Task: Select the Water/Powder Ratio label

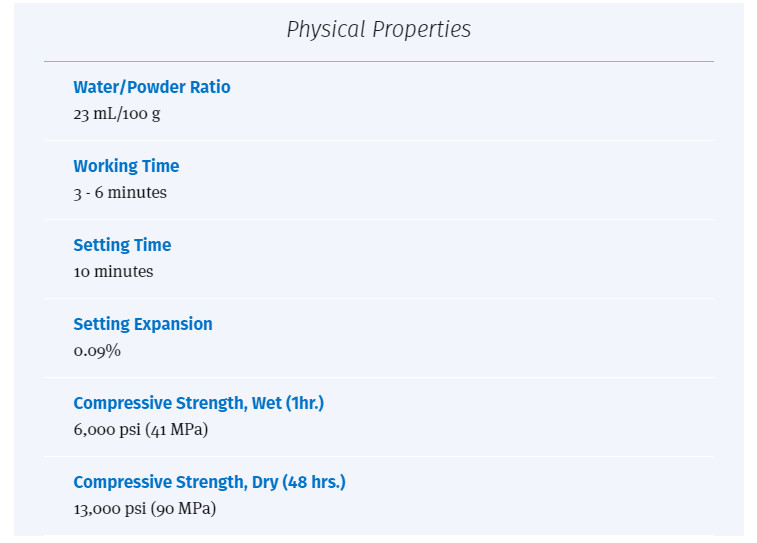Action: 152,87
